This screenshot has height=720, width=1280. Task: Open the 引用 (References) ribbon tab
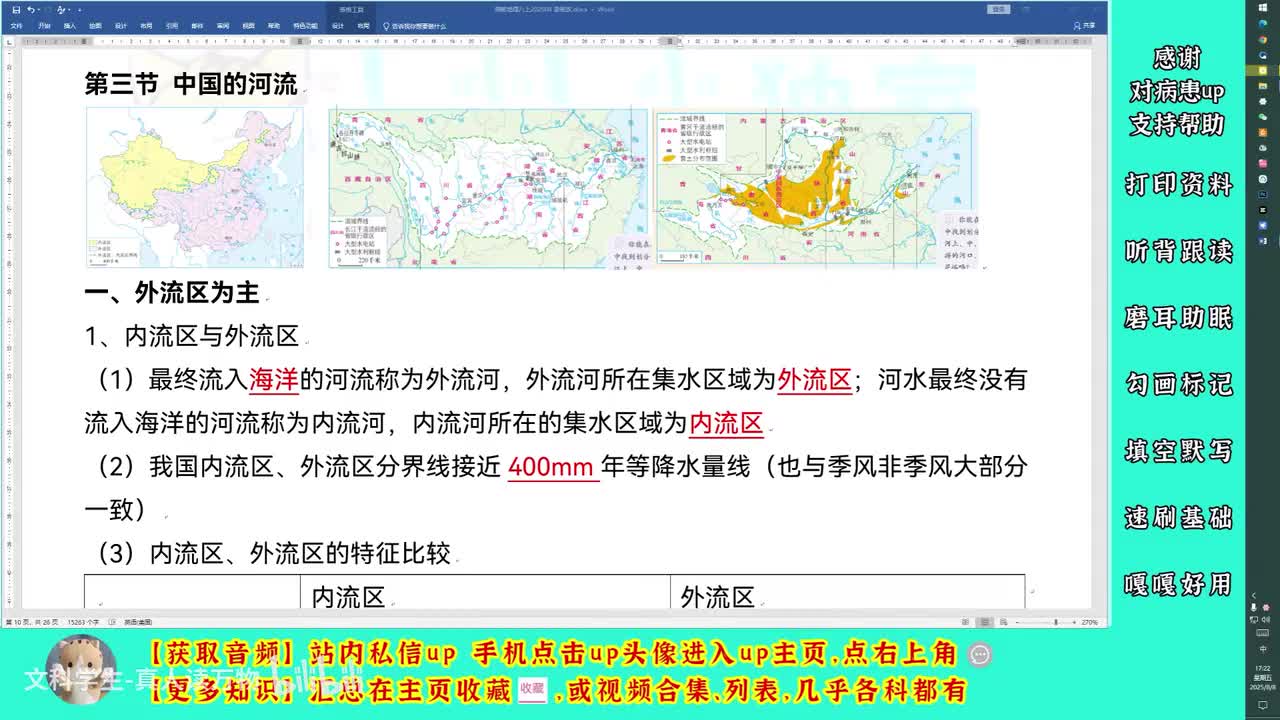[172, 25]
